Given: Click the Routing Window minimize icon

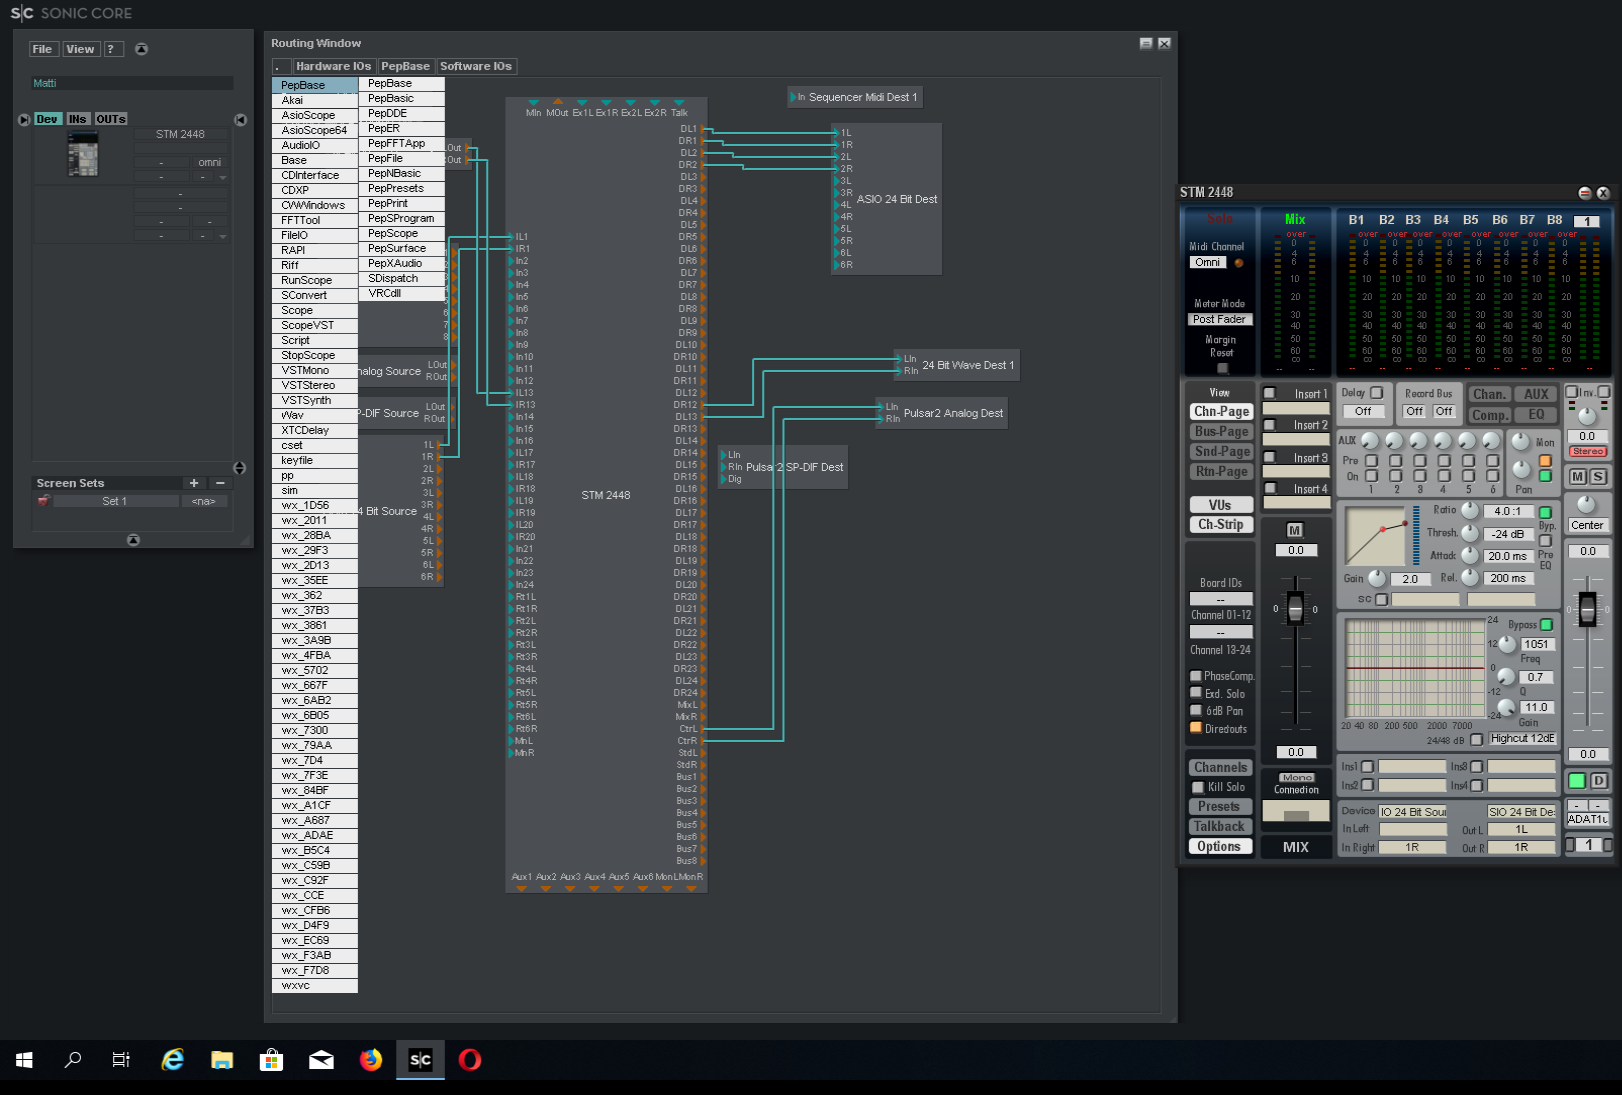Looking at the screenshot, I should click(x=1146, y=43).
